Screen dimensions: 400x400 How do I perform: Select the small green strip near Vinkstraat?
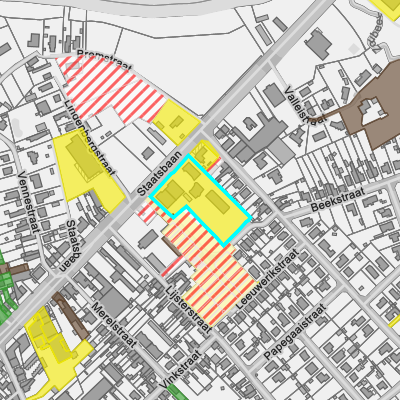click(177, 392)
